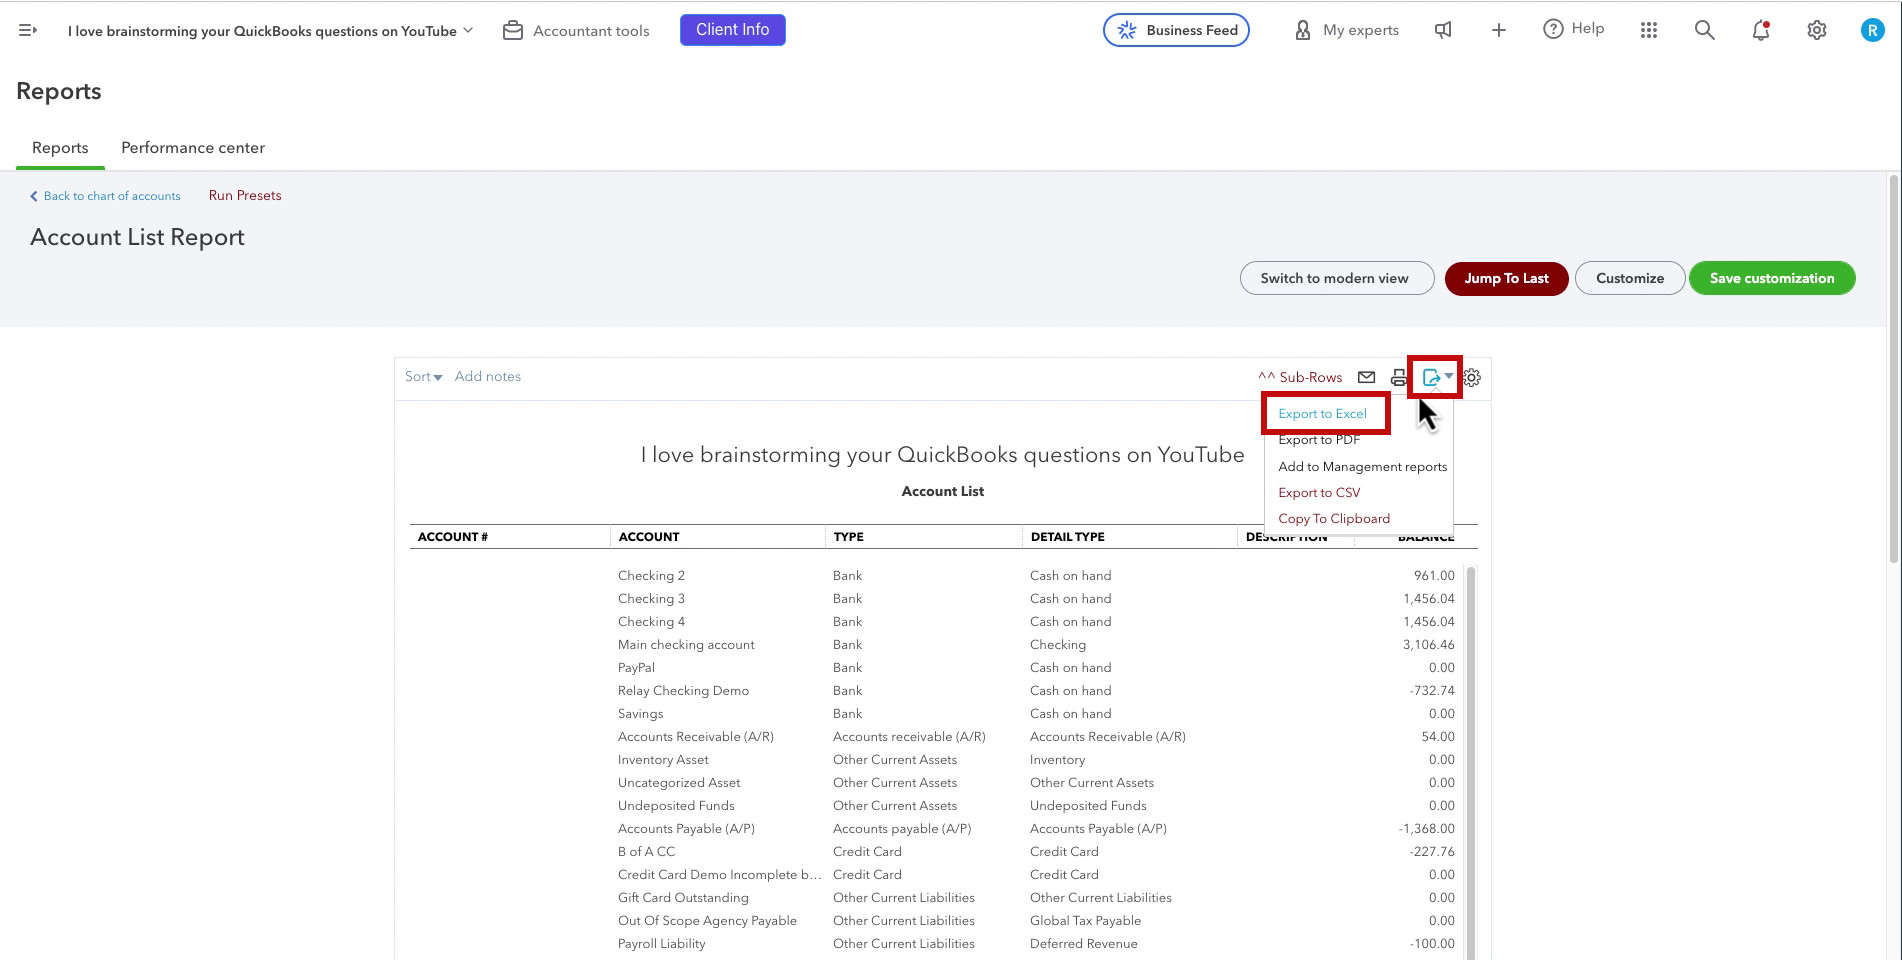Select Export to CSV
This screenshot has width=1902, height=960.
[1319, 492]
